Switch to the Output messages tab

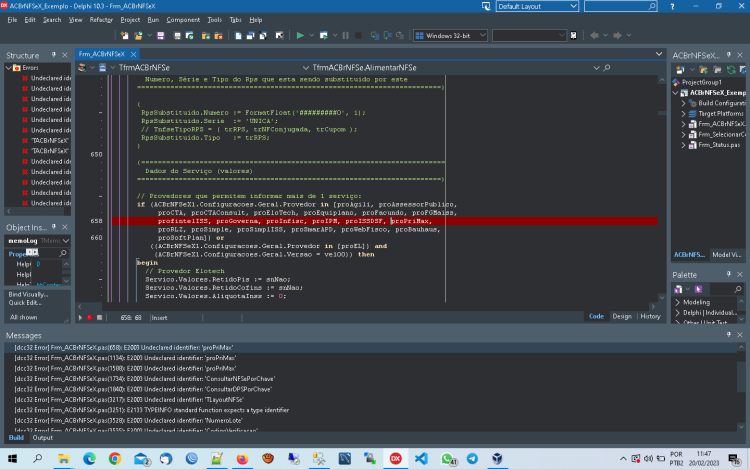(42, 438)
